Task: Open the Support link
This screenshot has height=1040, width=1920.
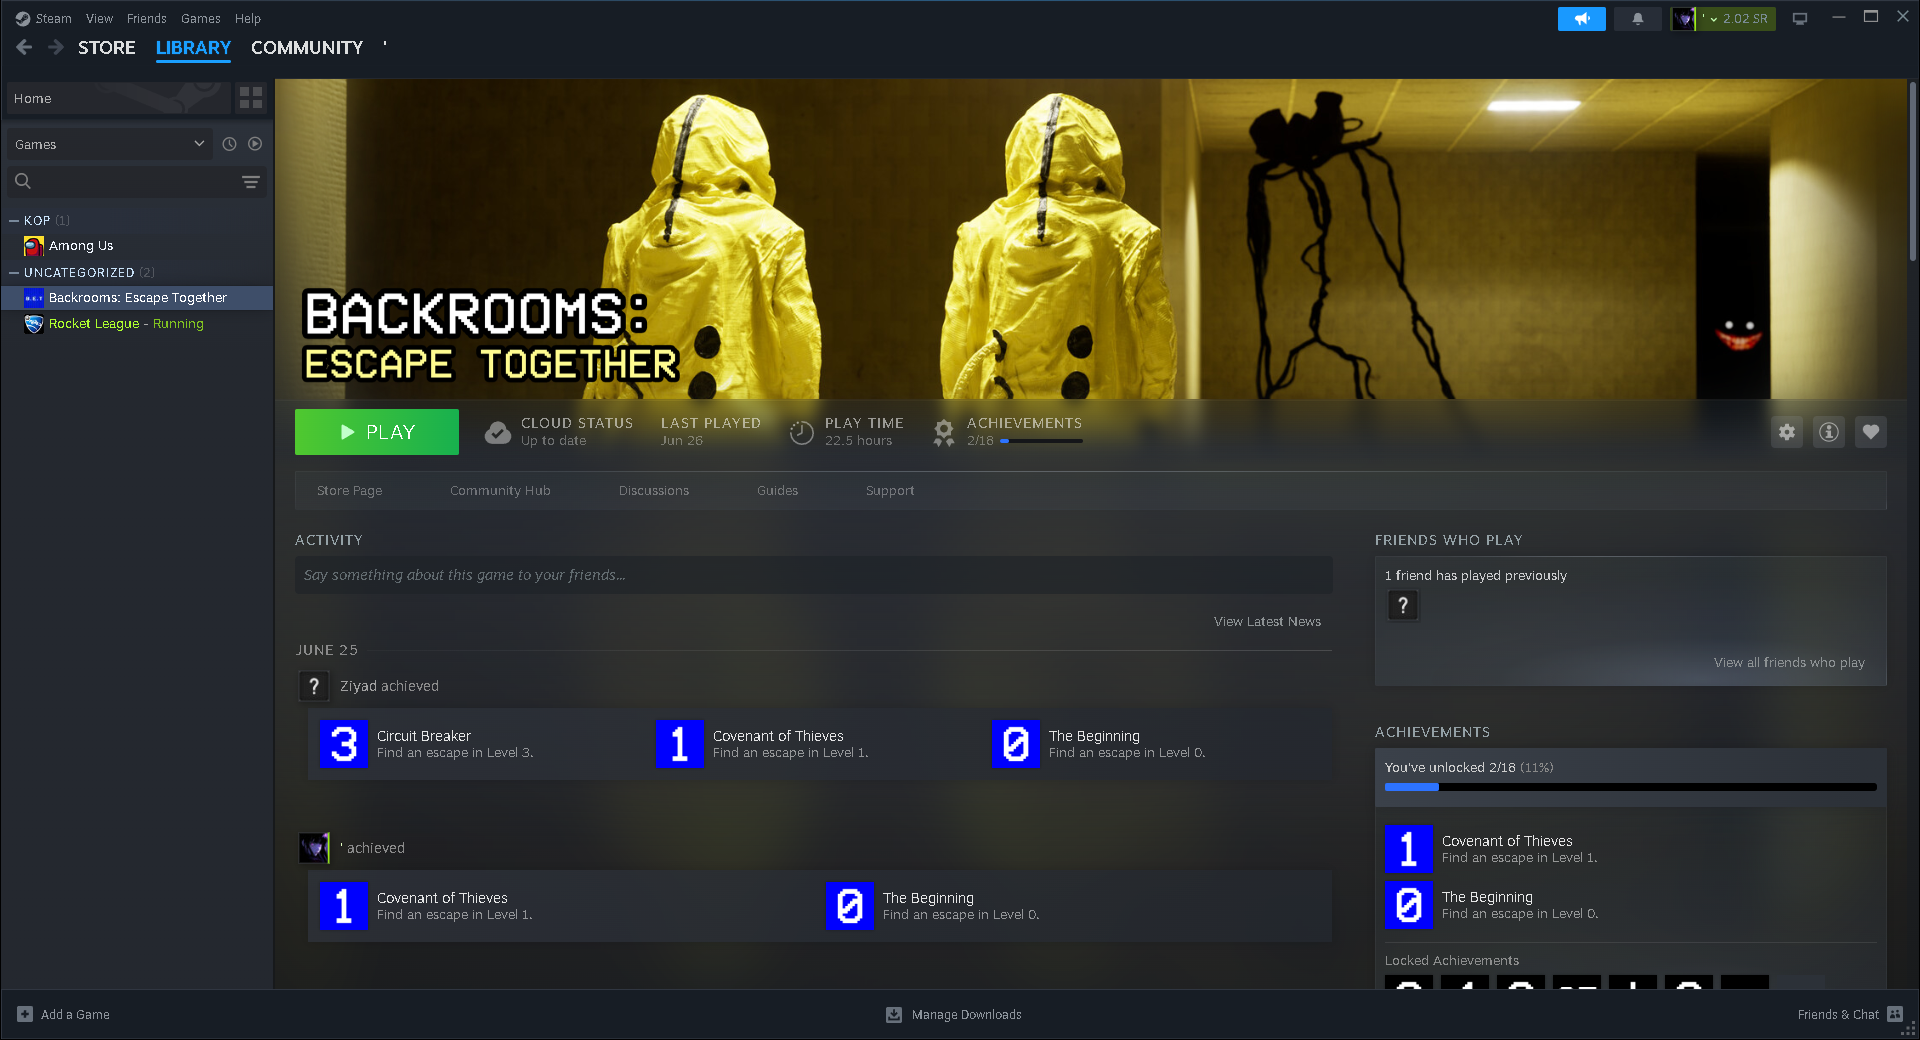Action: point(890,491)
